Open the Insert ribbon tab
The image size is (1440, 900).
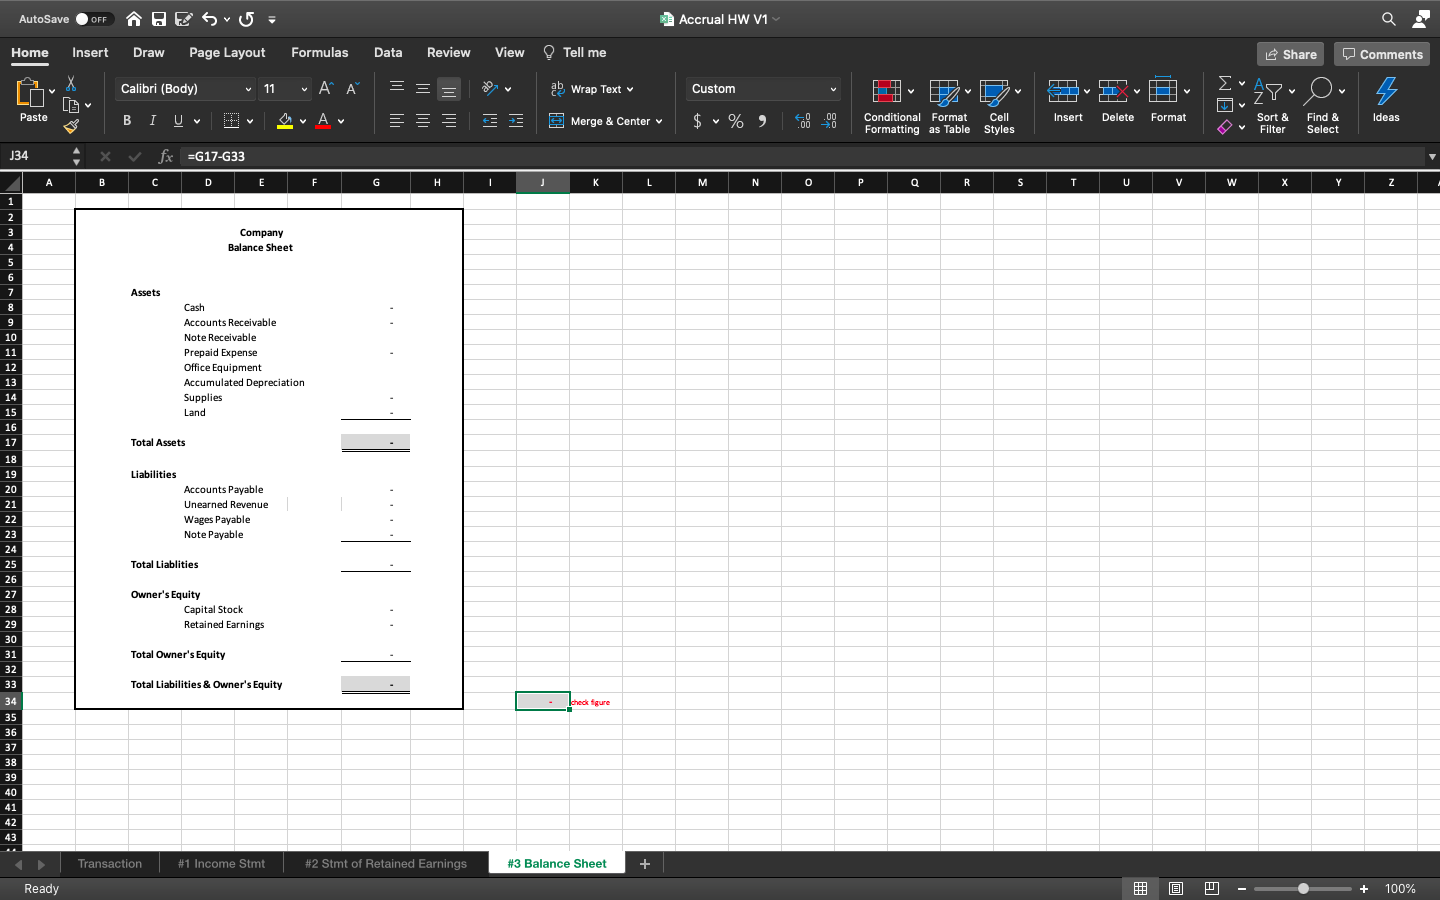(x=90, y=52)
